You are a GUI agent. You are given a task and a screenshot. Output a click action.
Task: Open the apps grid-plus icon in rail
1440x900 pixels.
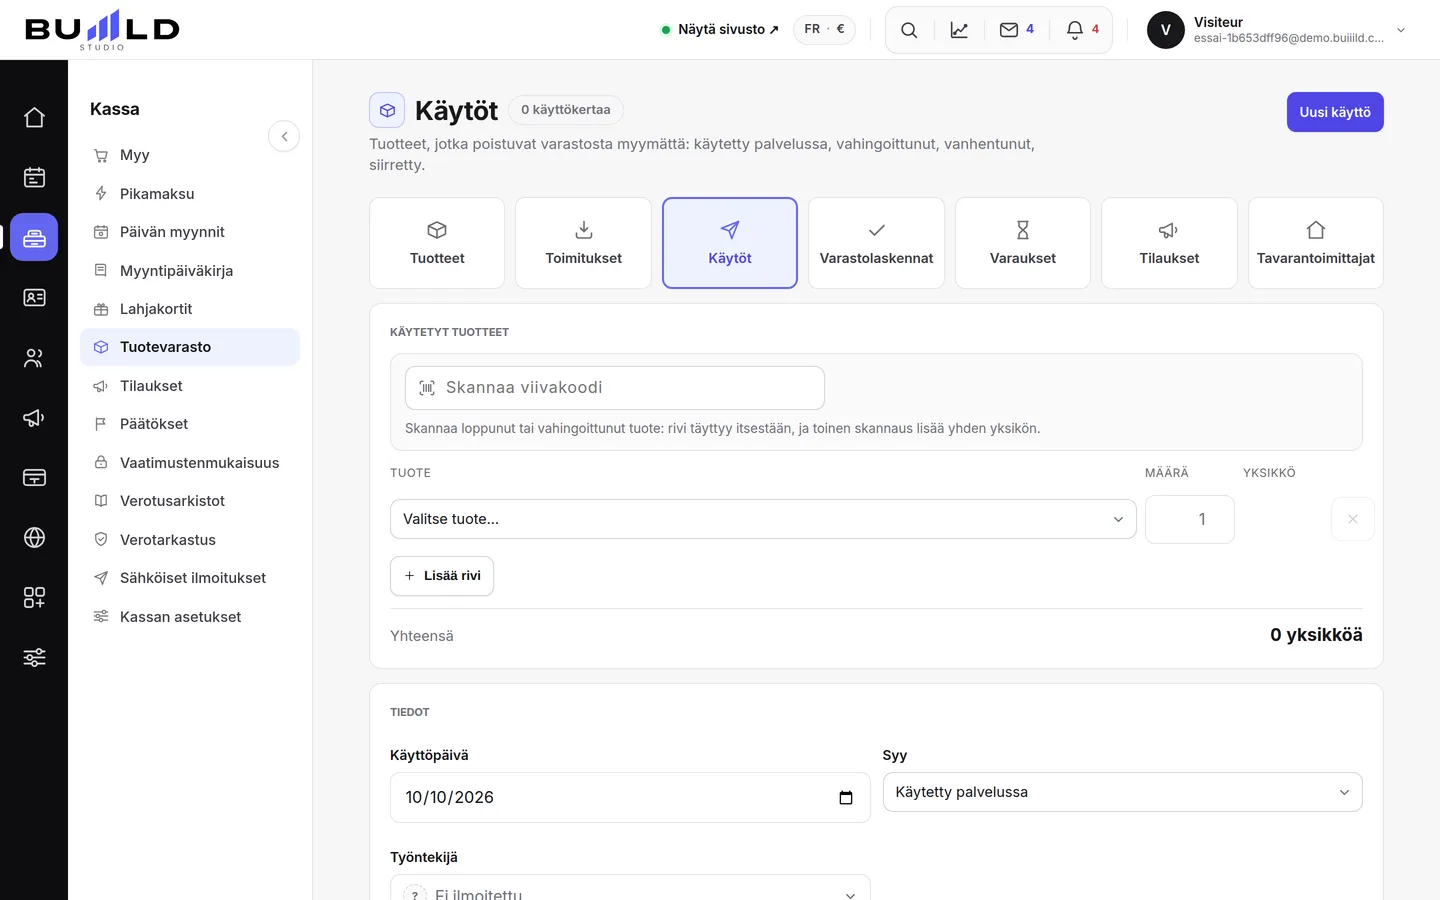[x=34, y=598]
